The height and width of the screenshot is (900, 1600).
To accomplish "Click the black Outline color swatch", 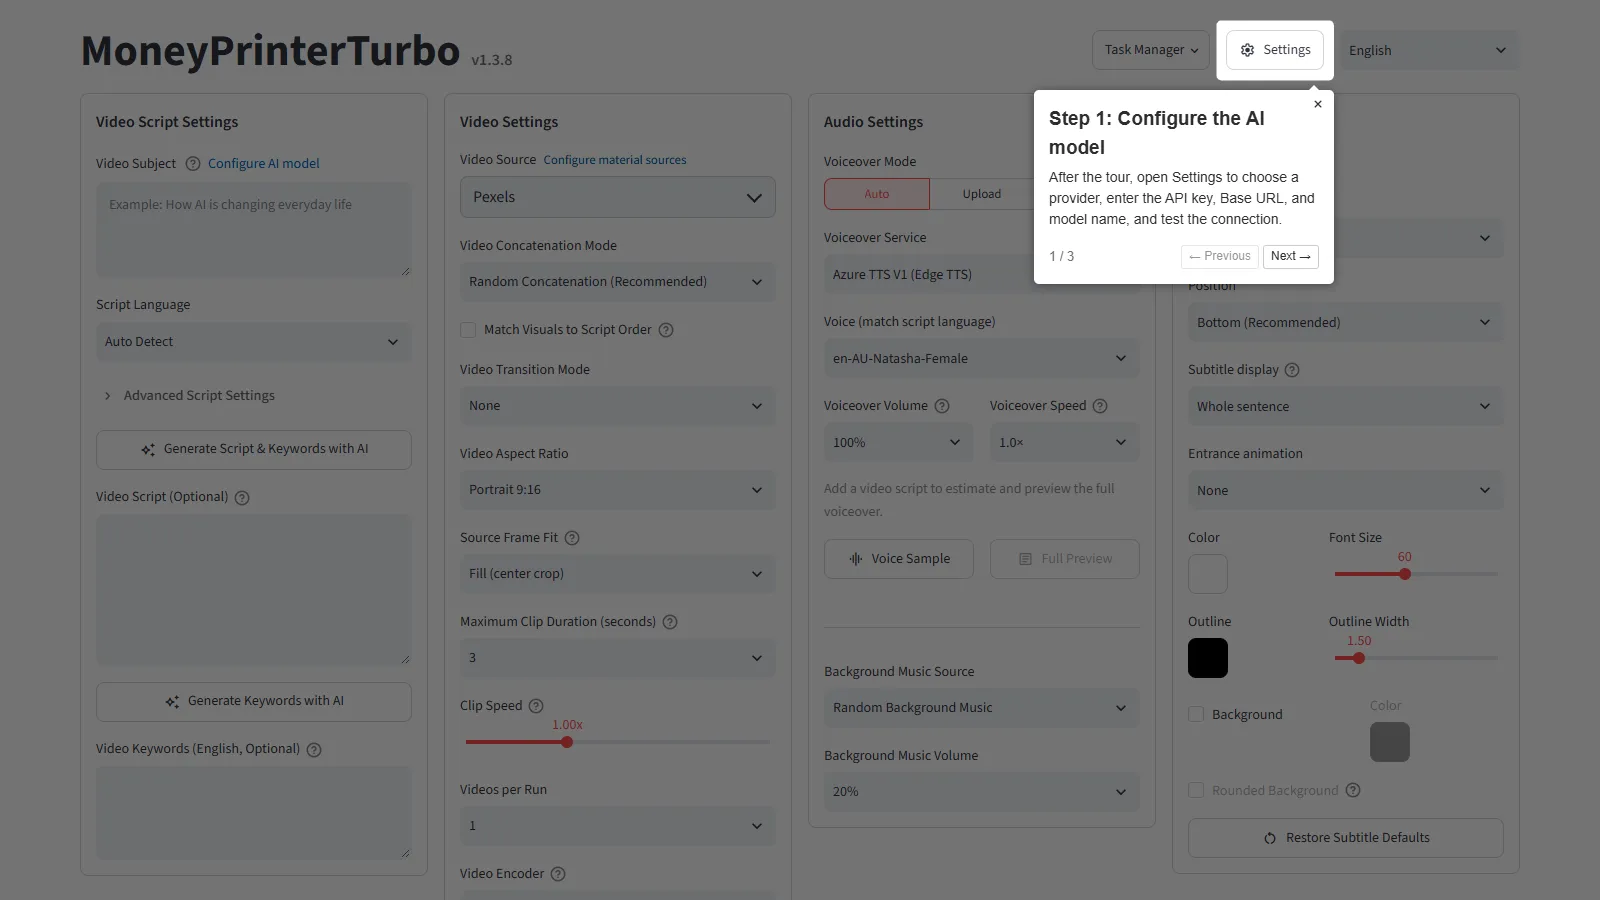I will tap(1208, 658).
